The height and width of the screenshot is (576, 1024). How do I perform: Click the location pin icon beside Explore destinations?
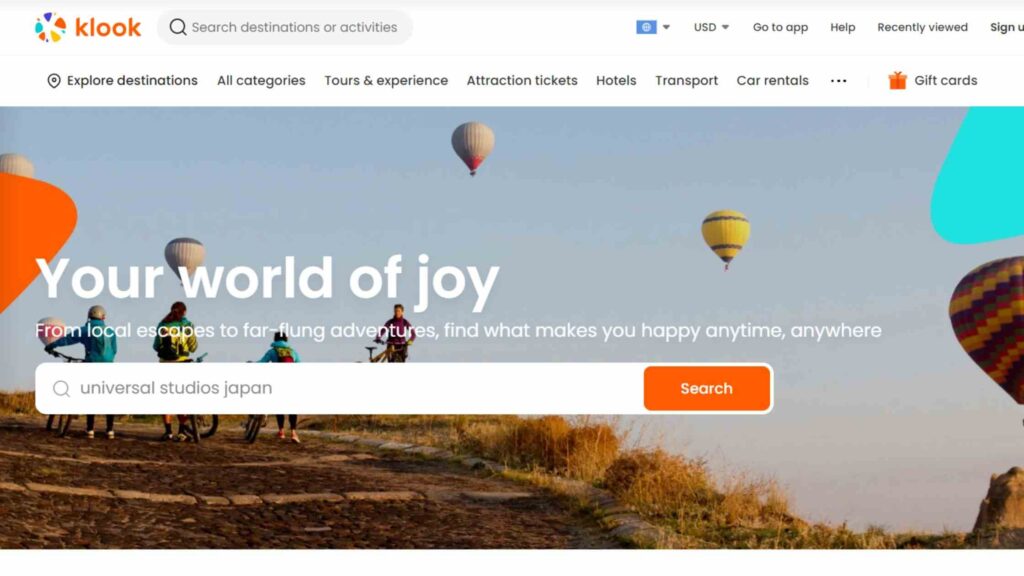pos(54,81)
